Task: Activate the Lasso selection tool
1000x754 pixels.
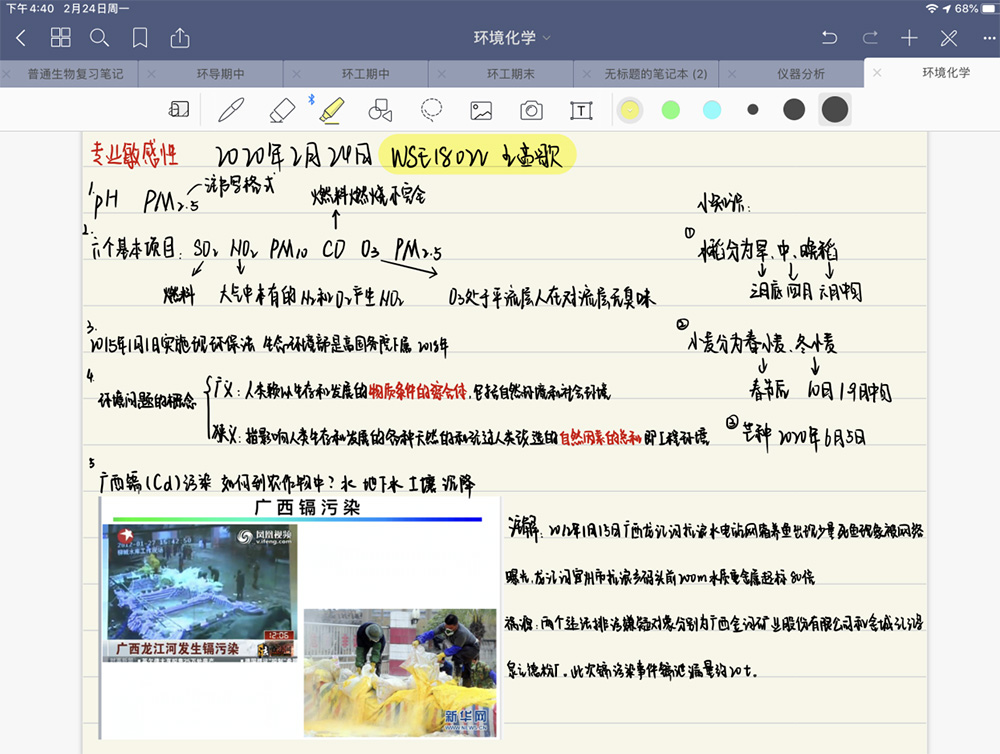Action: coord(431,109)
